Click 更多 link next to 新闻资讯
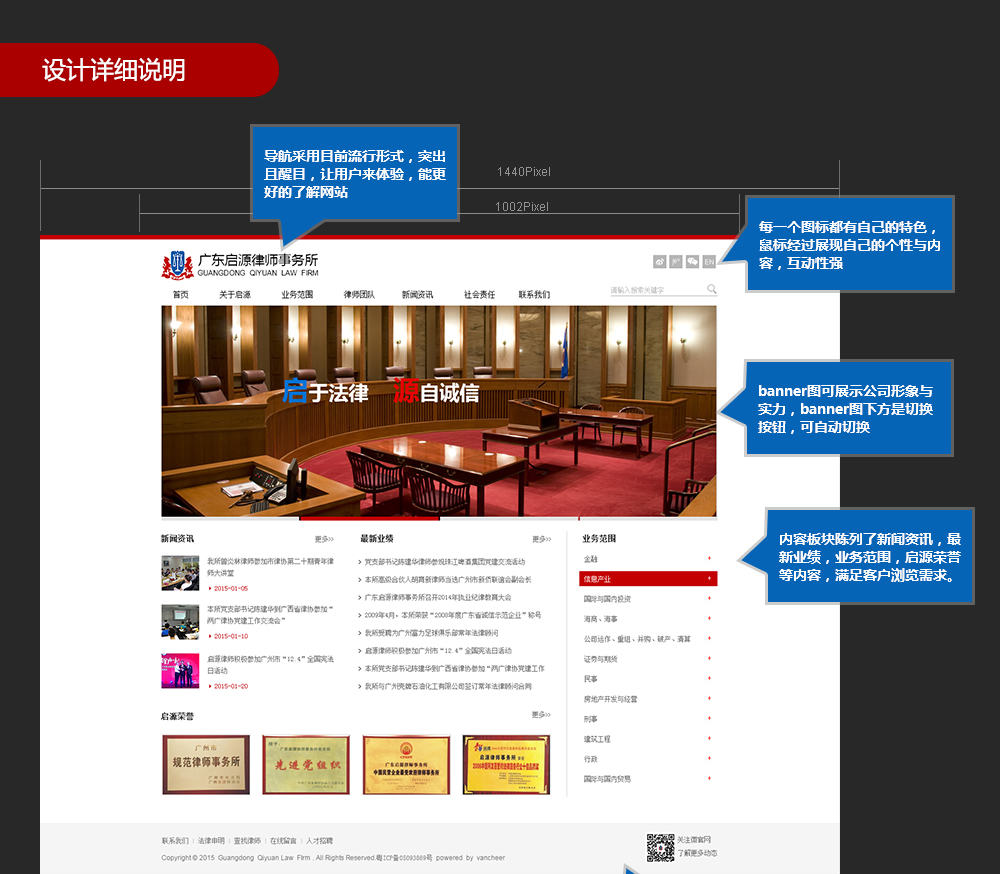 (324, 539)
